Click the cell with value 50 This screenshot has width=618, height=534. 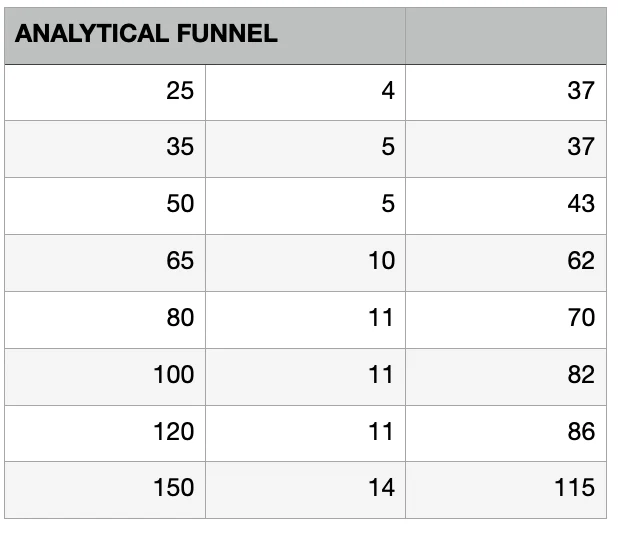(x=105, y=206)
